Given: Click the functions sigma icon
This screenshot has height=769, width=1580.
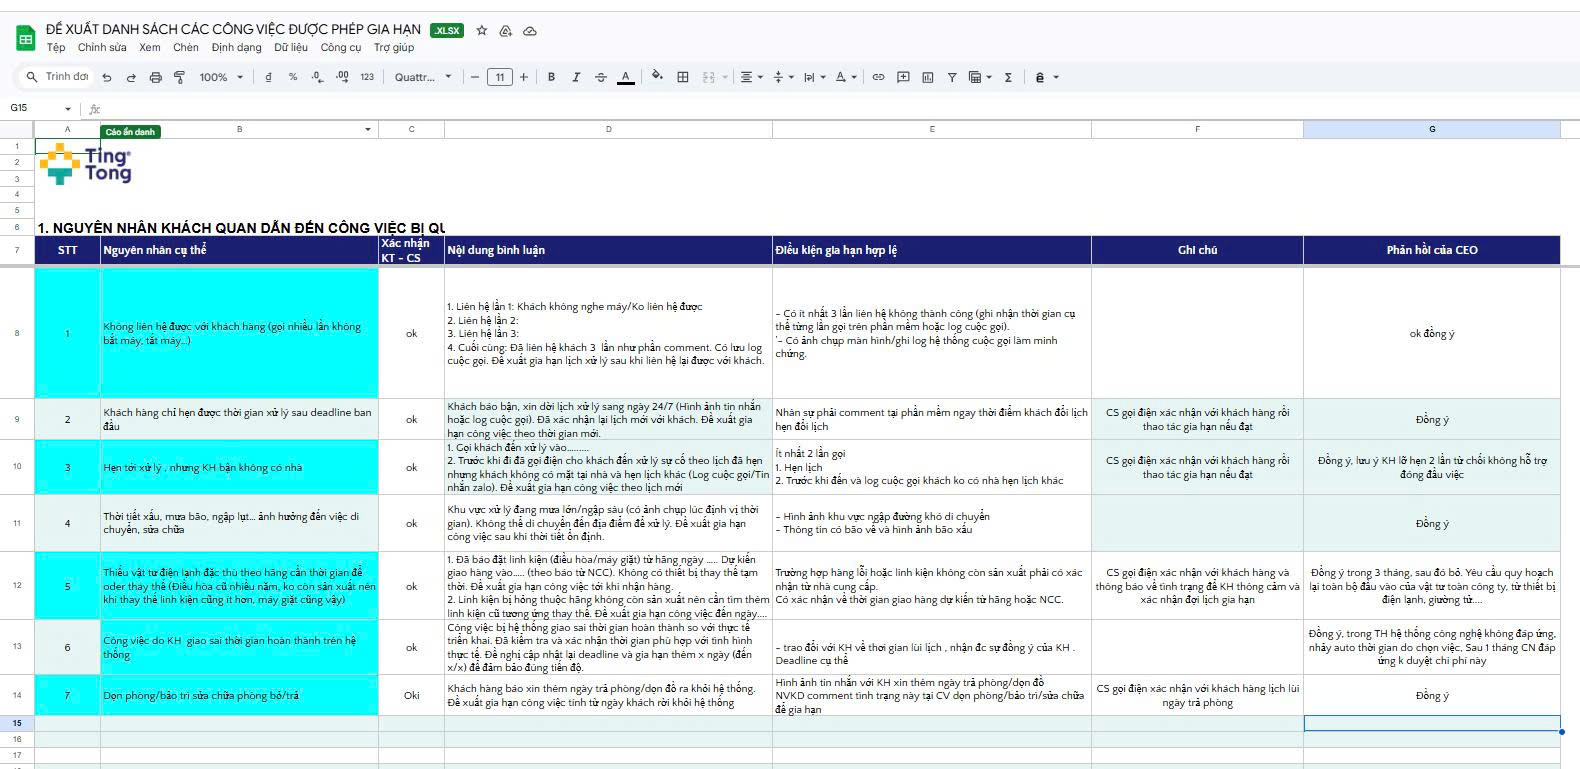Looking at the screenshot, I should tap(1008, 77).
